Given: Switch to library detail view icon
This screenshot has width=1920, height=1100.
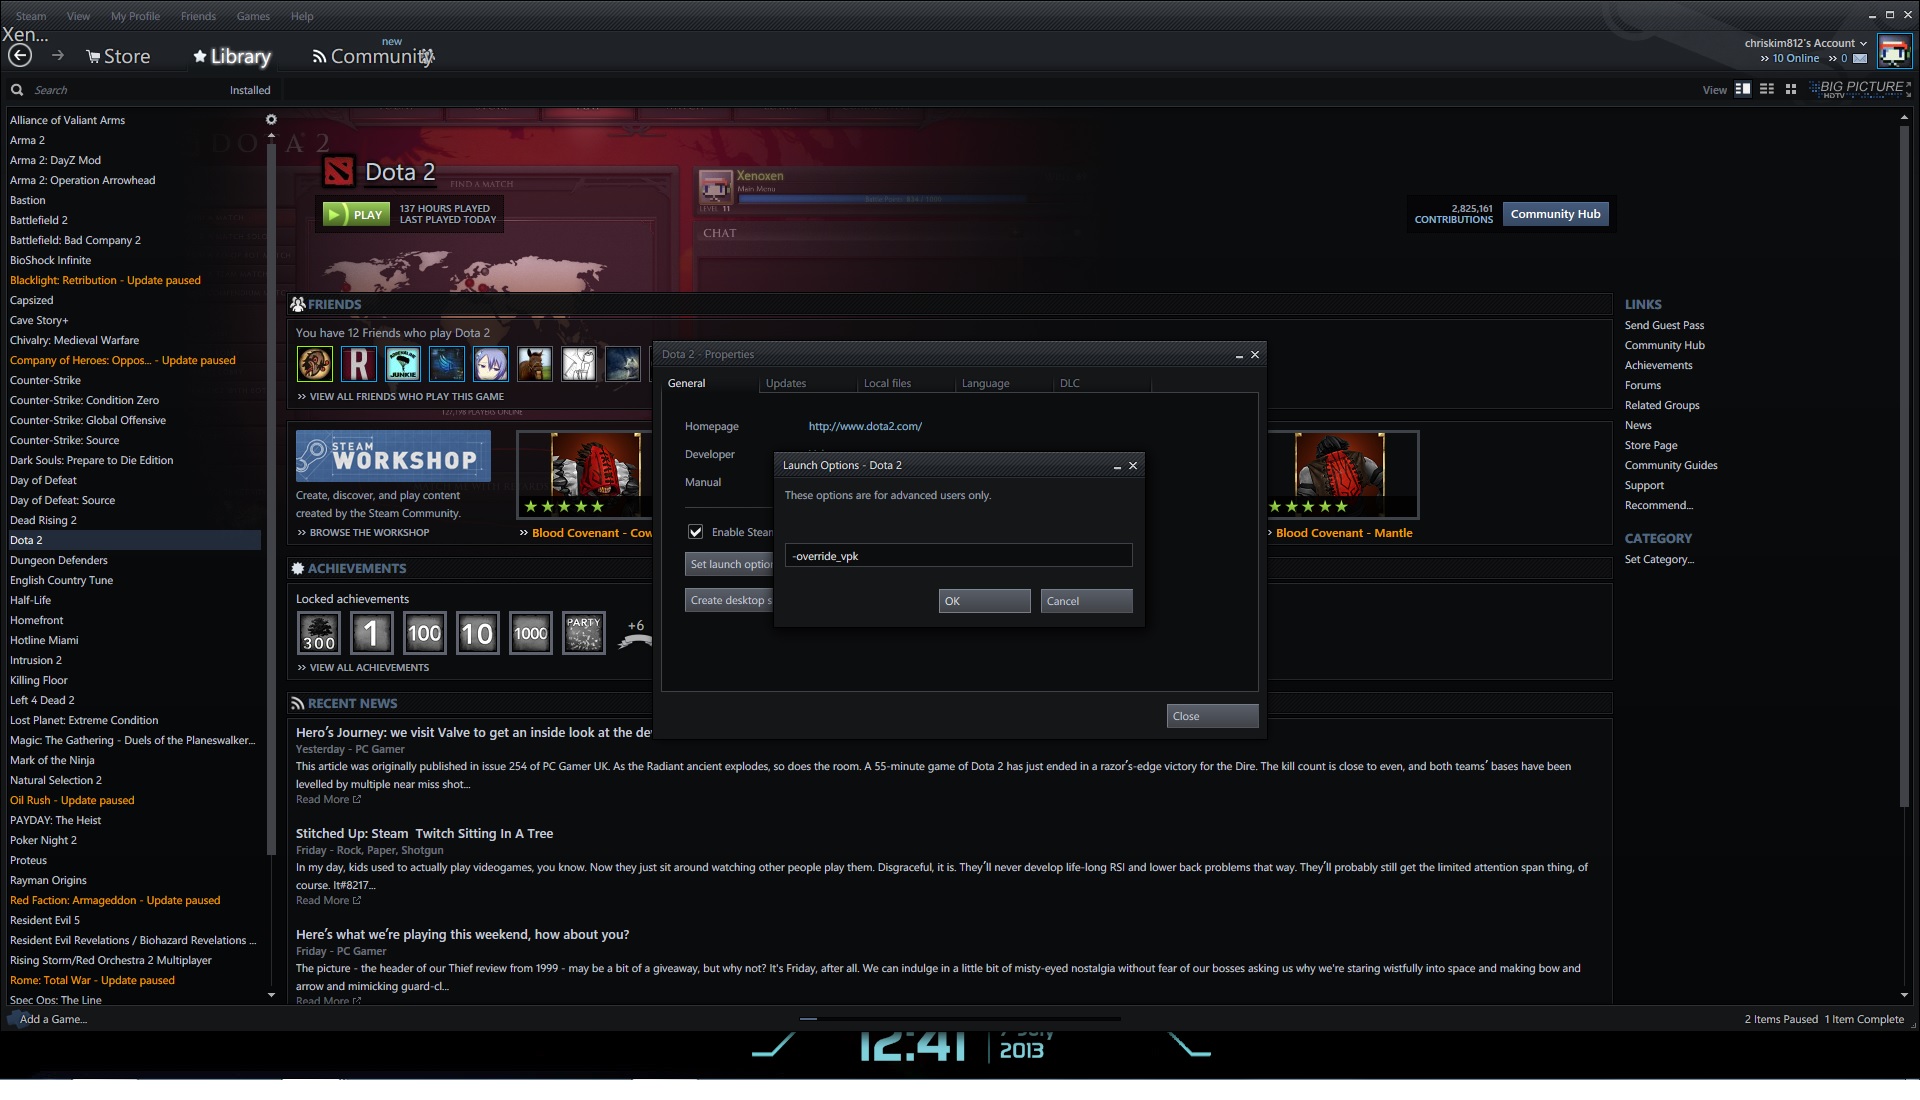Looking at the screenshot, I should click(x=1742, y=89).
